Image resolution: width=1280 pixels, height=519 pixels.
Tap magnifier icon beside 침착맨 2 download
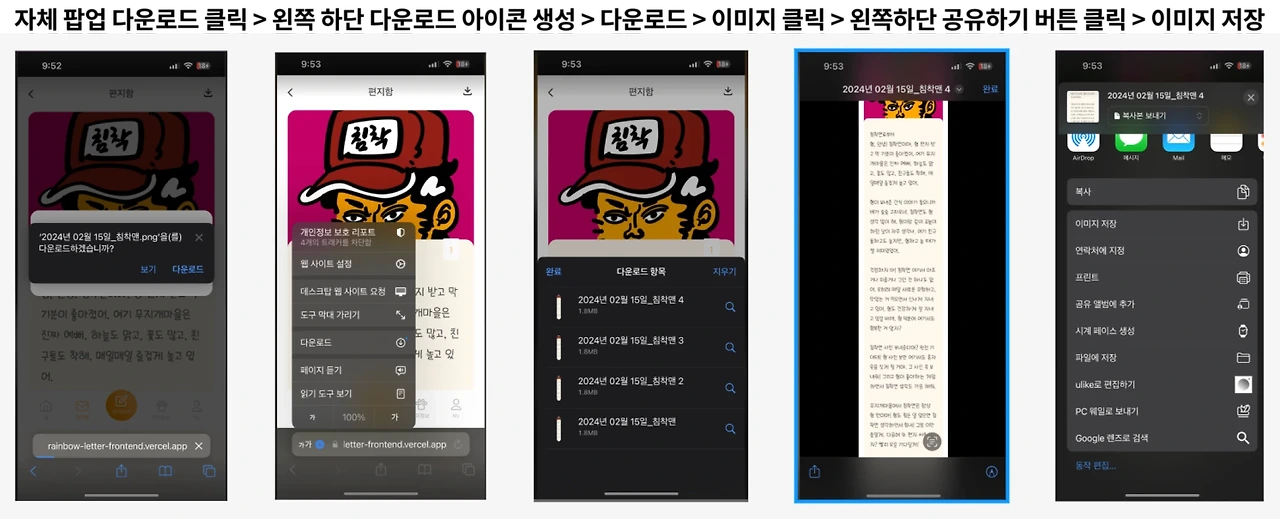coord(730,387)
